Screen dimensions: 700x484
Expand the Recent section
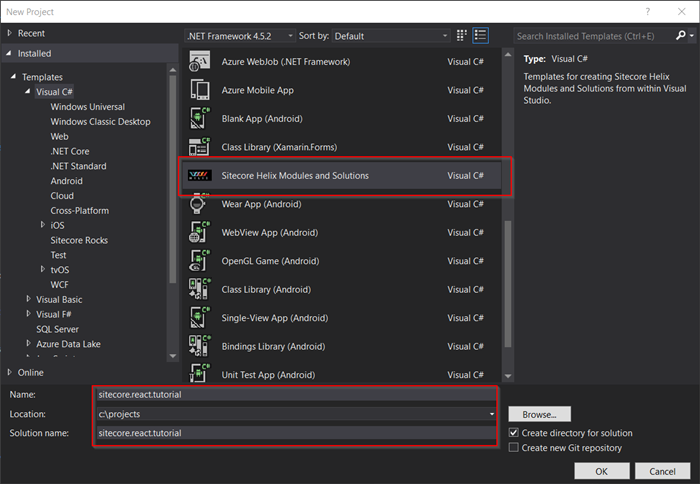click(x=10, y=33)
